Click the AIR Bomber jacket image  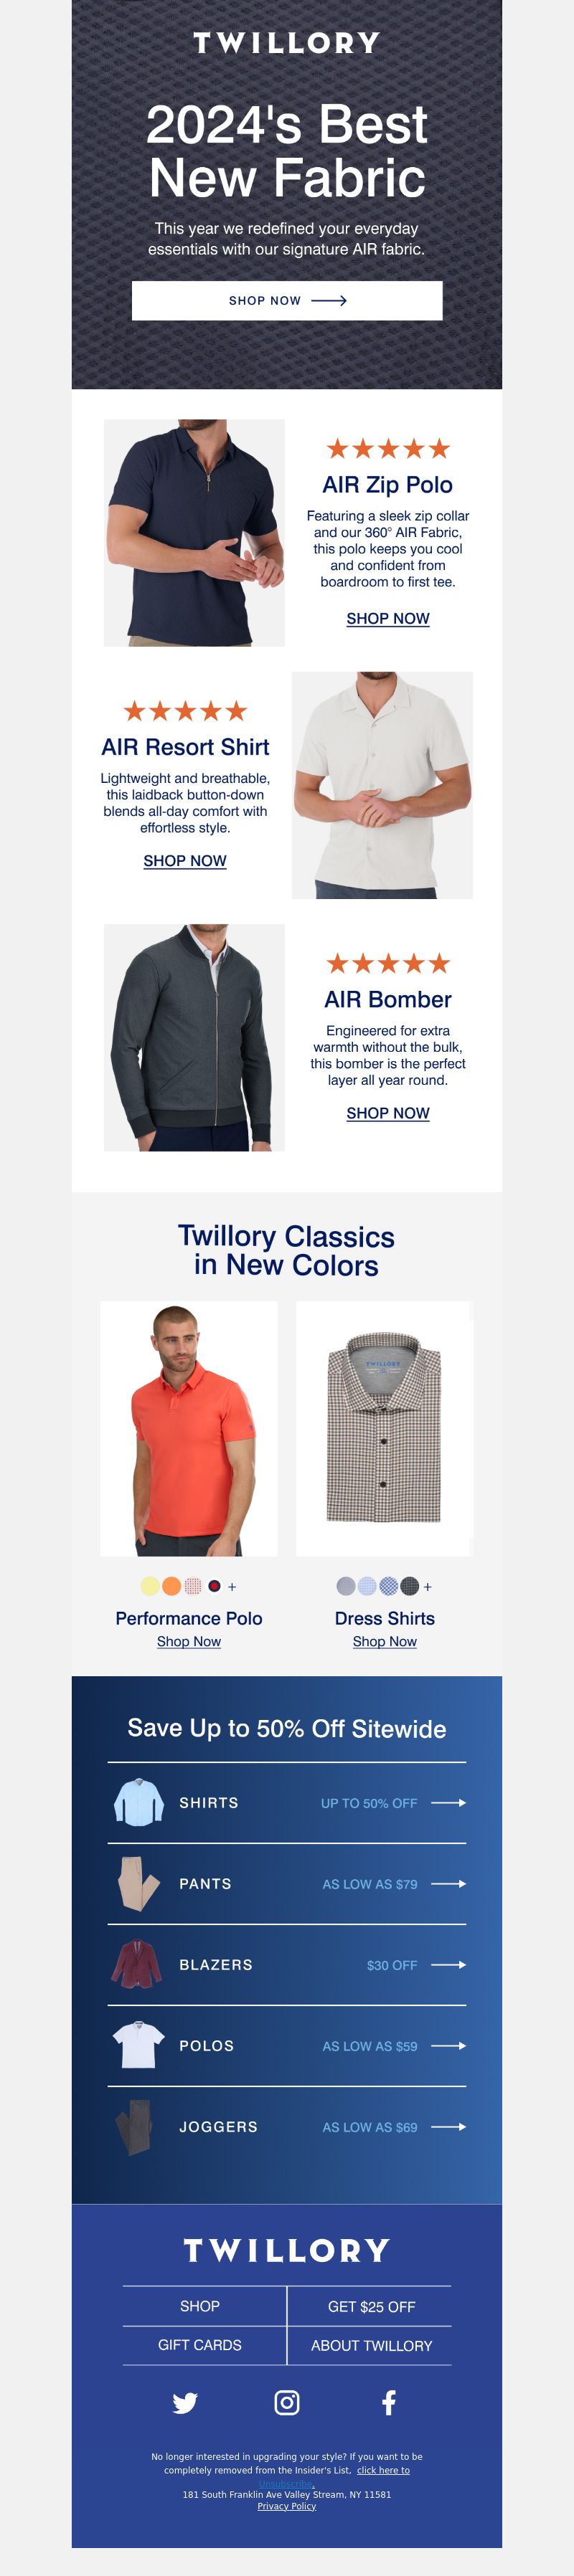tap(194, 1037)
